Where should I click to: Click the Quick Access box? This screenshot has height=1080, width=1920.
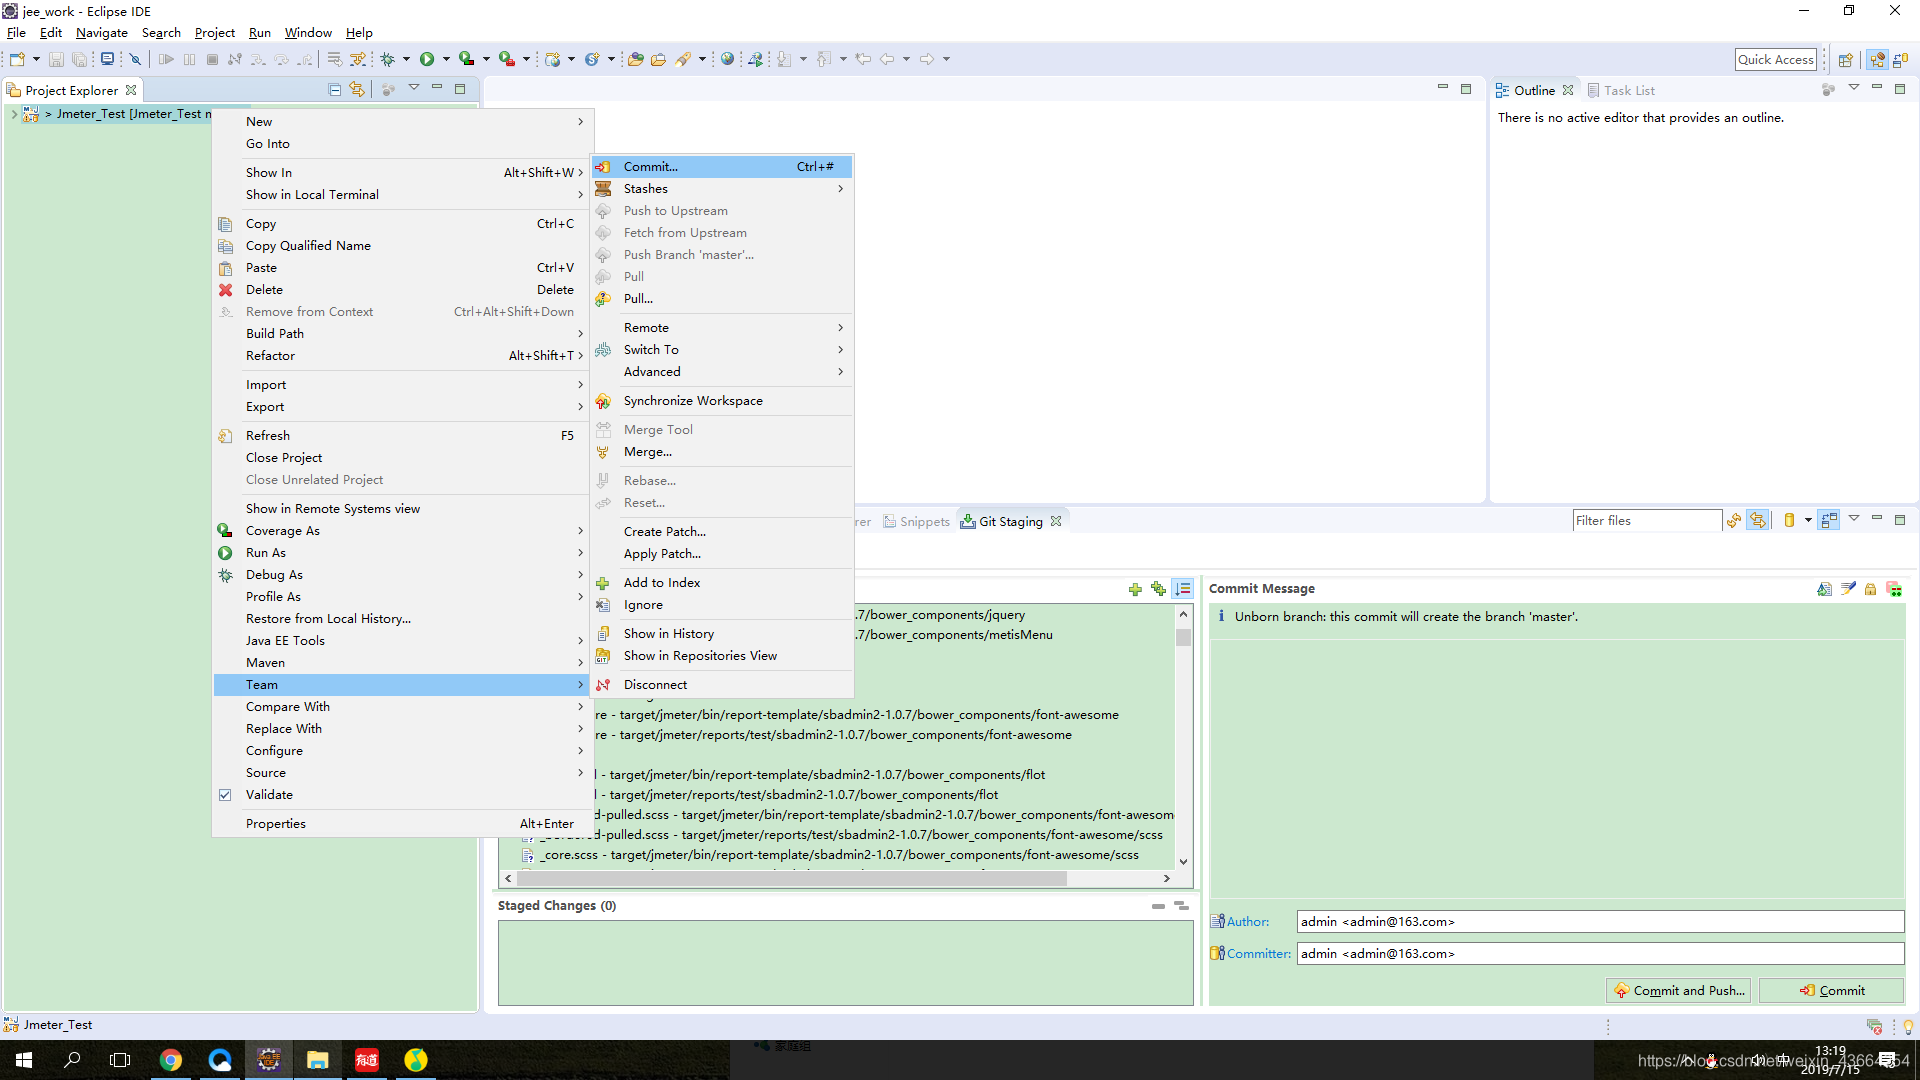(x=1775, y=59)
